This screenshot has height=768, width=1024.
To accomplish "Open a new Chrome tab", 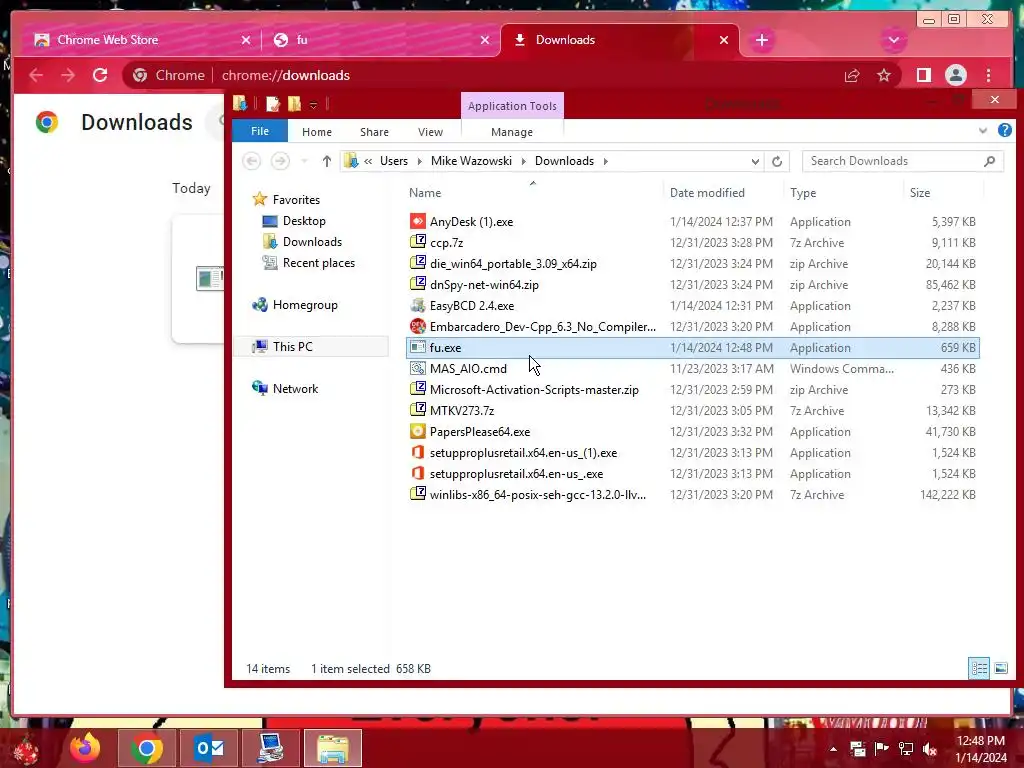I will pos(761,40).
